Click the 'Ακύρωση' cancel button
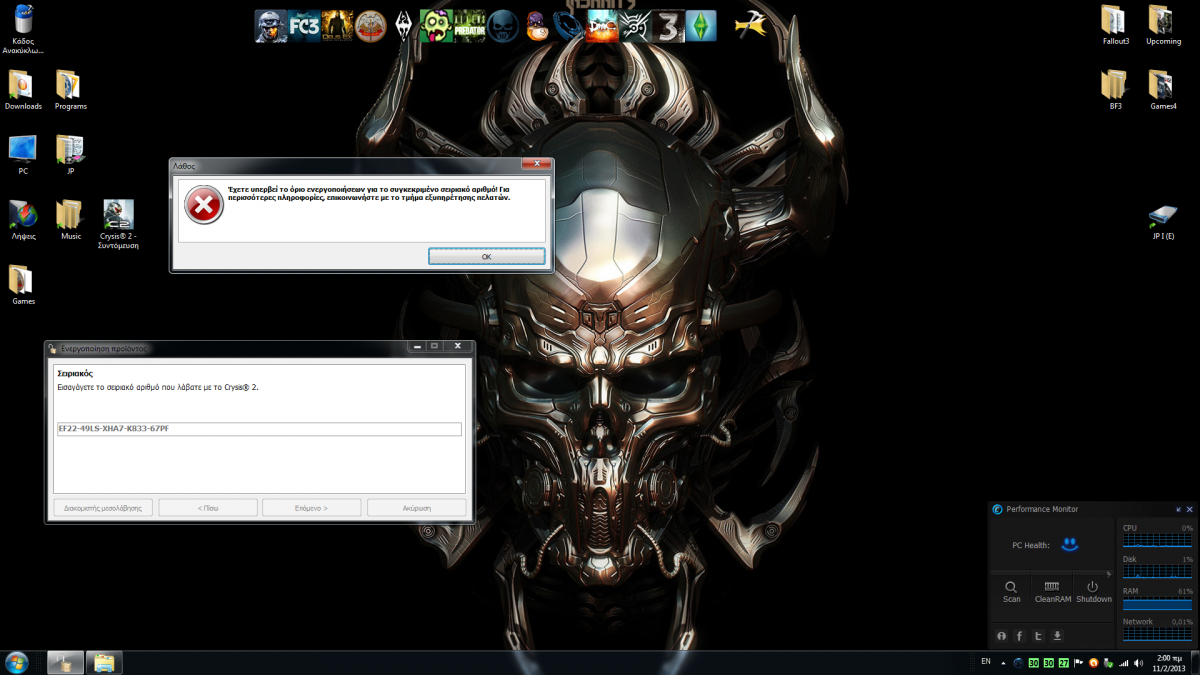 coord(416,508)
